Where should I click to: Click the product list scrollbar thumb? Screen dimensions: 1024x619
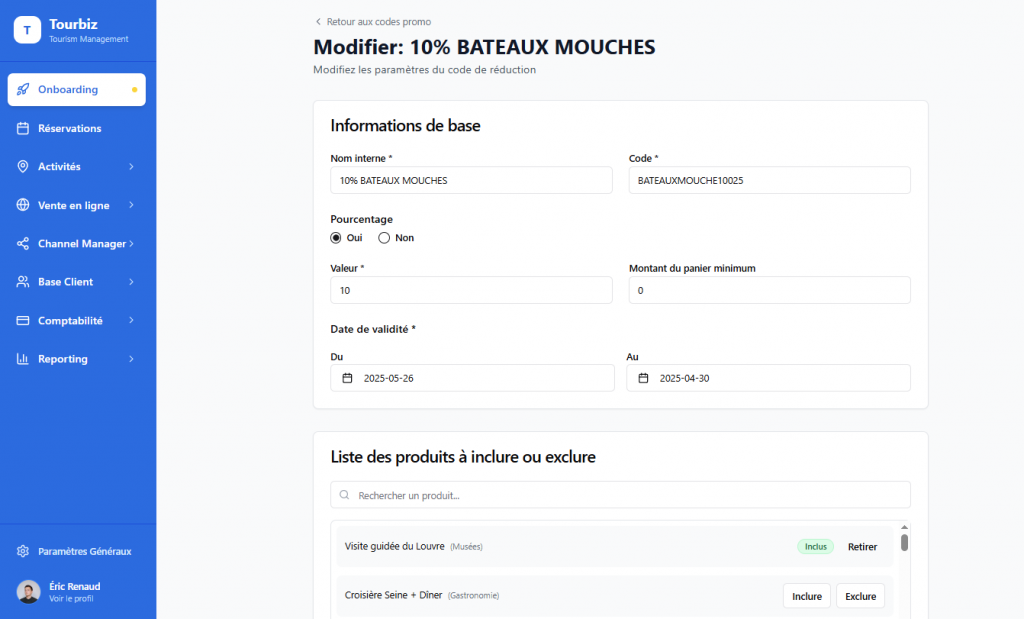point(904,543)
